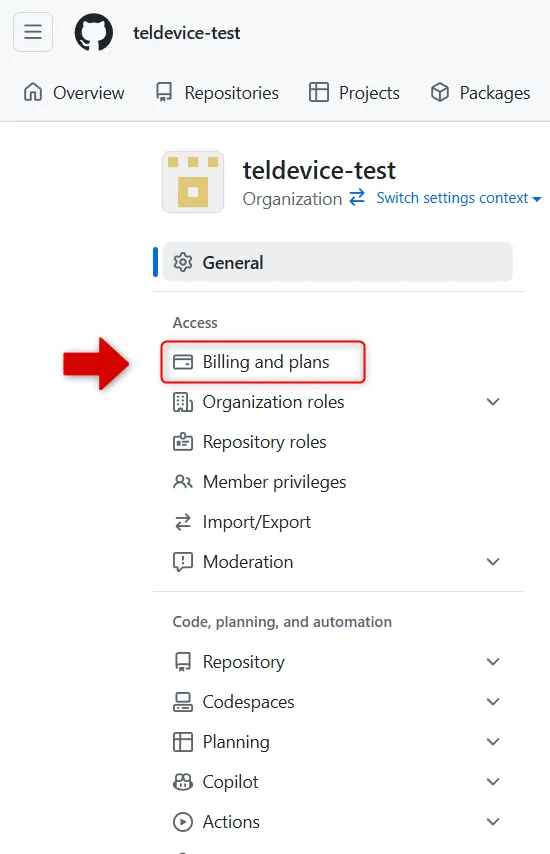Click the GitHub Octocat logo
Screen dimensions: 550x854
coord(94,32)
